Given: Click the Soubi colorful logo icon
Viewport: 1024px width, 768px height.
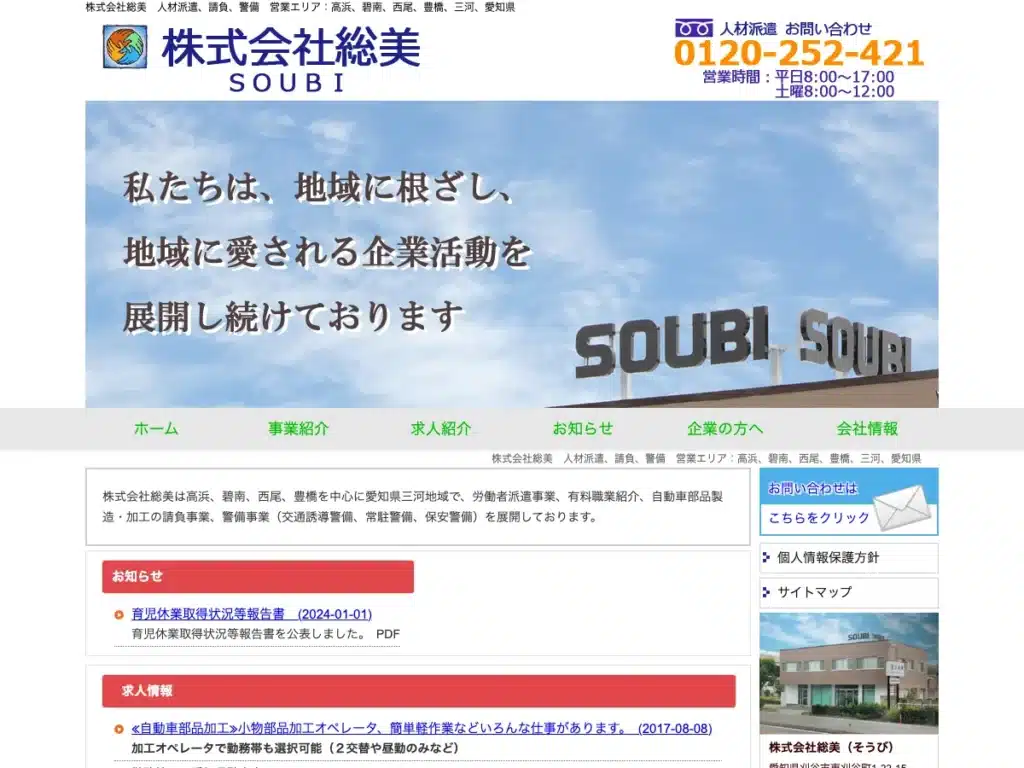Looking at the screenshot, I should click(x=125, y=47).
